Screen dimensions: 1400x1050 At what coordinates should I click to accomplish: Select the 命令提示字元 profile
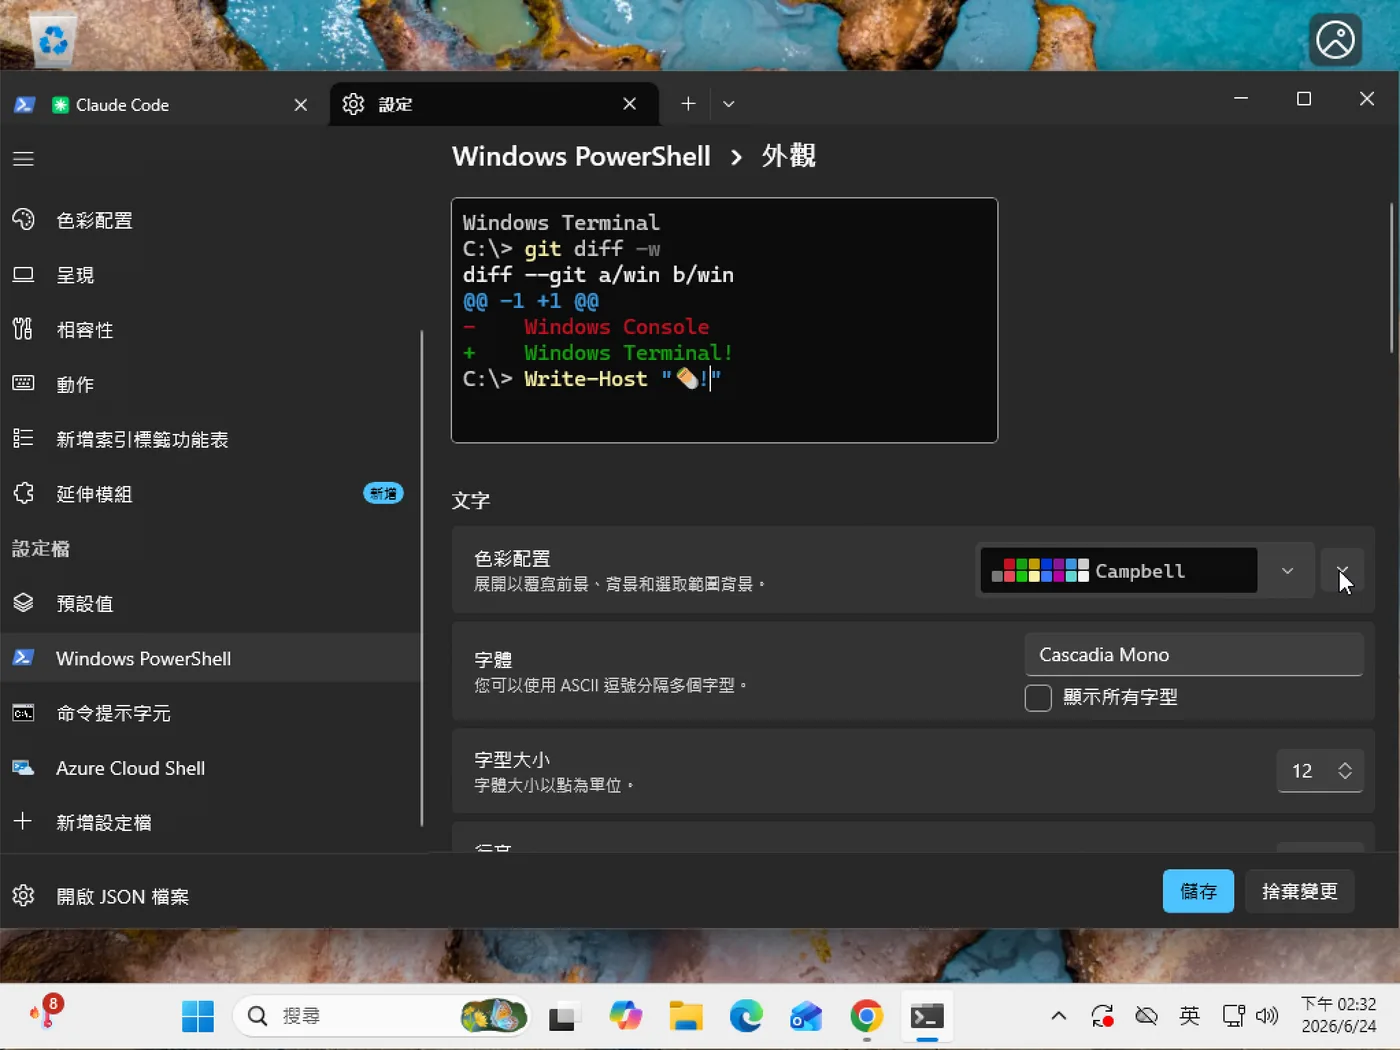[x=210, y=713]
